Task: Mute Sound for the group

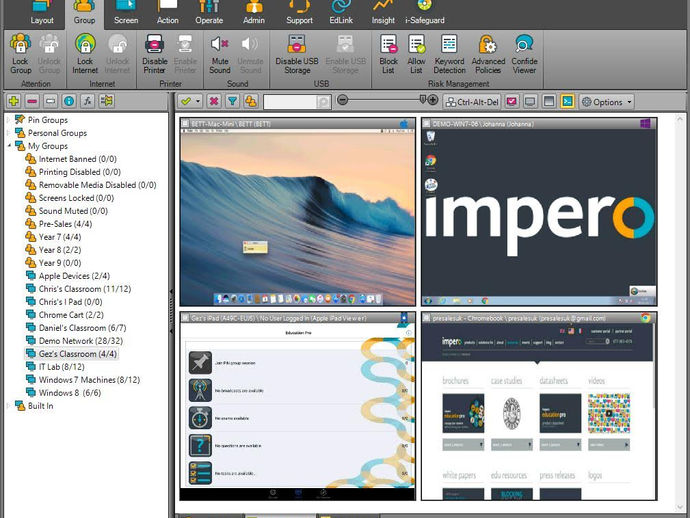Action: click(220, 54)
